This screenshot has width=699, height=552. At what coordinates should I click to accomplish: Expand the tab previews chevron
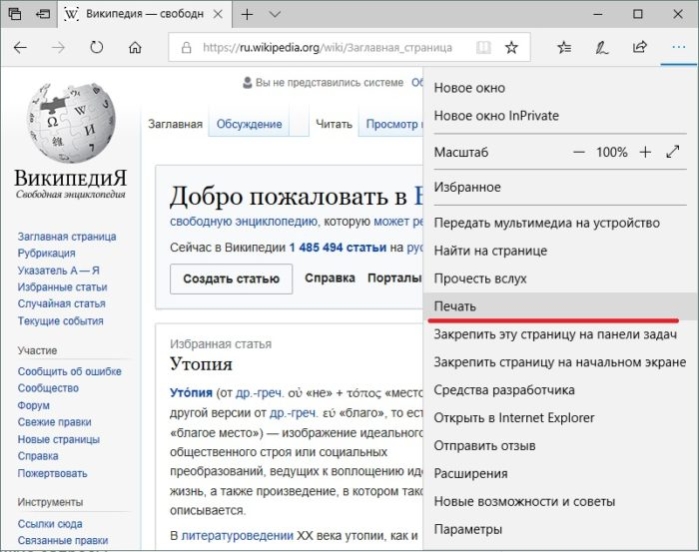275,14
